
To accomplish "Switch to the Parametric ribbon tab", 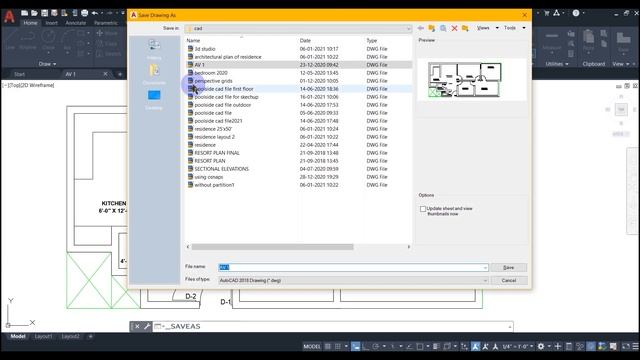I will tap(106, 23).
